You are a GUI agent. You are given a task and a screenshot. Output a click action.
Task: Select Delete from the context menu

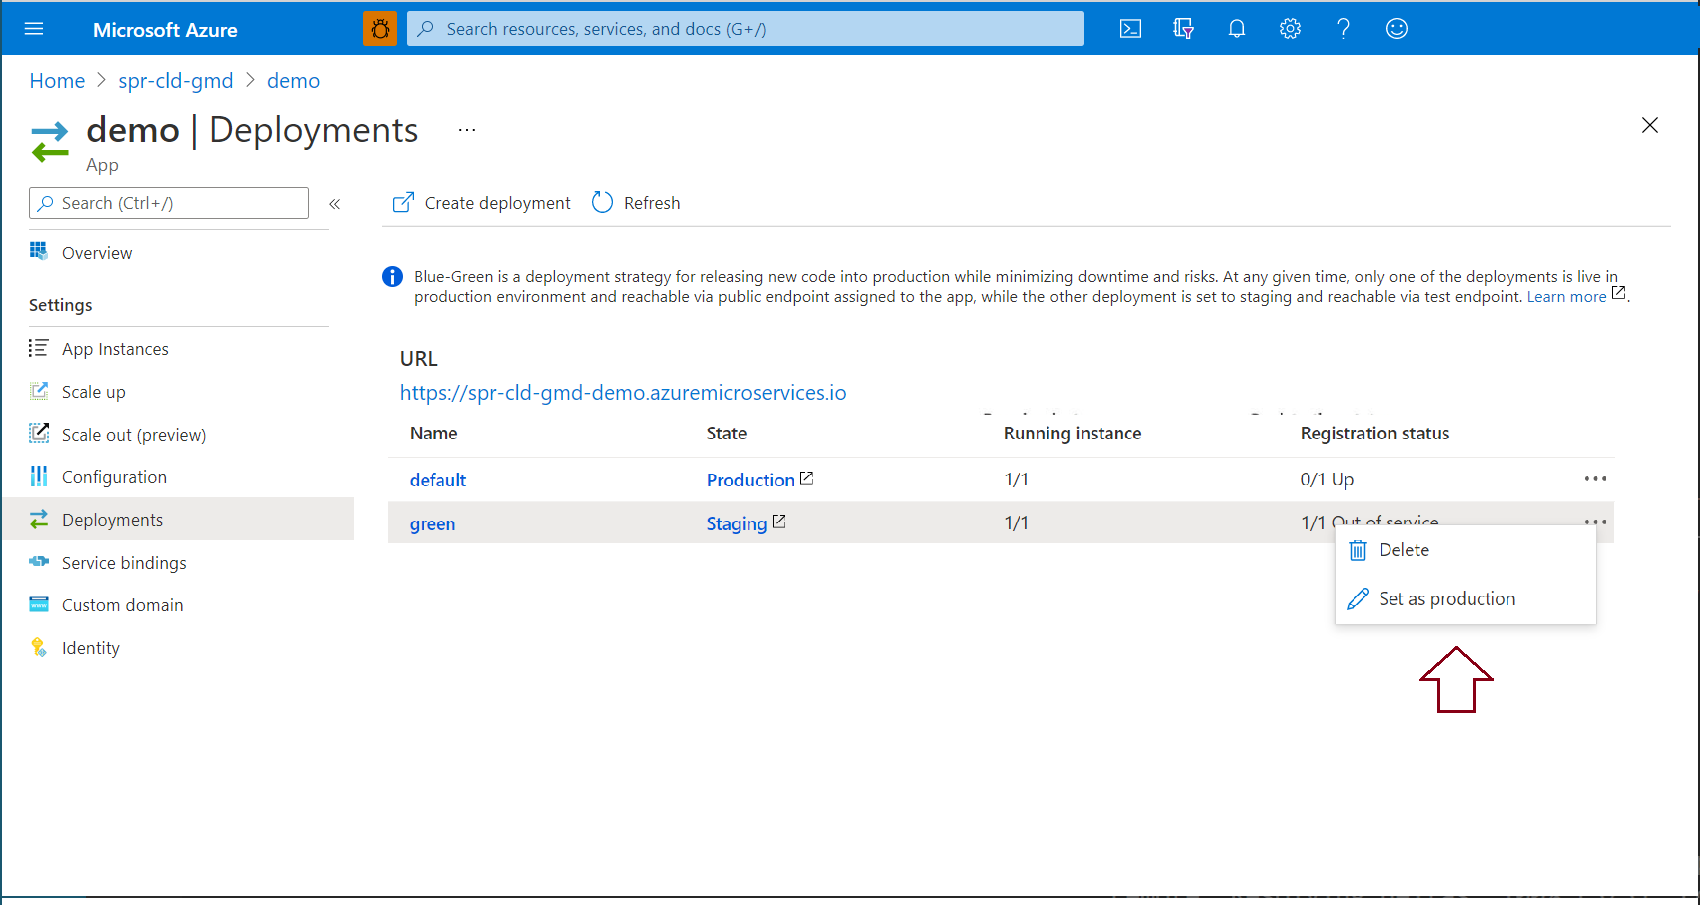click(x=1404, y=549)
